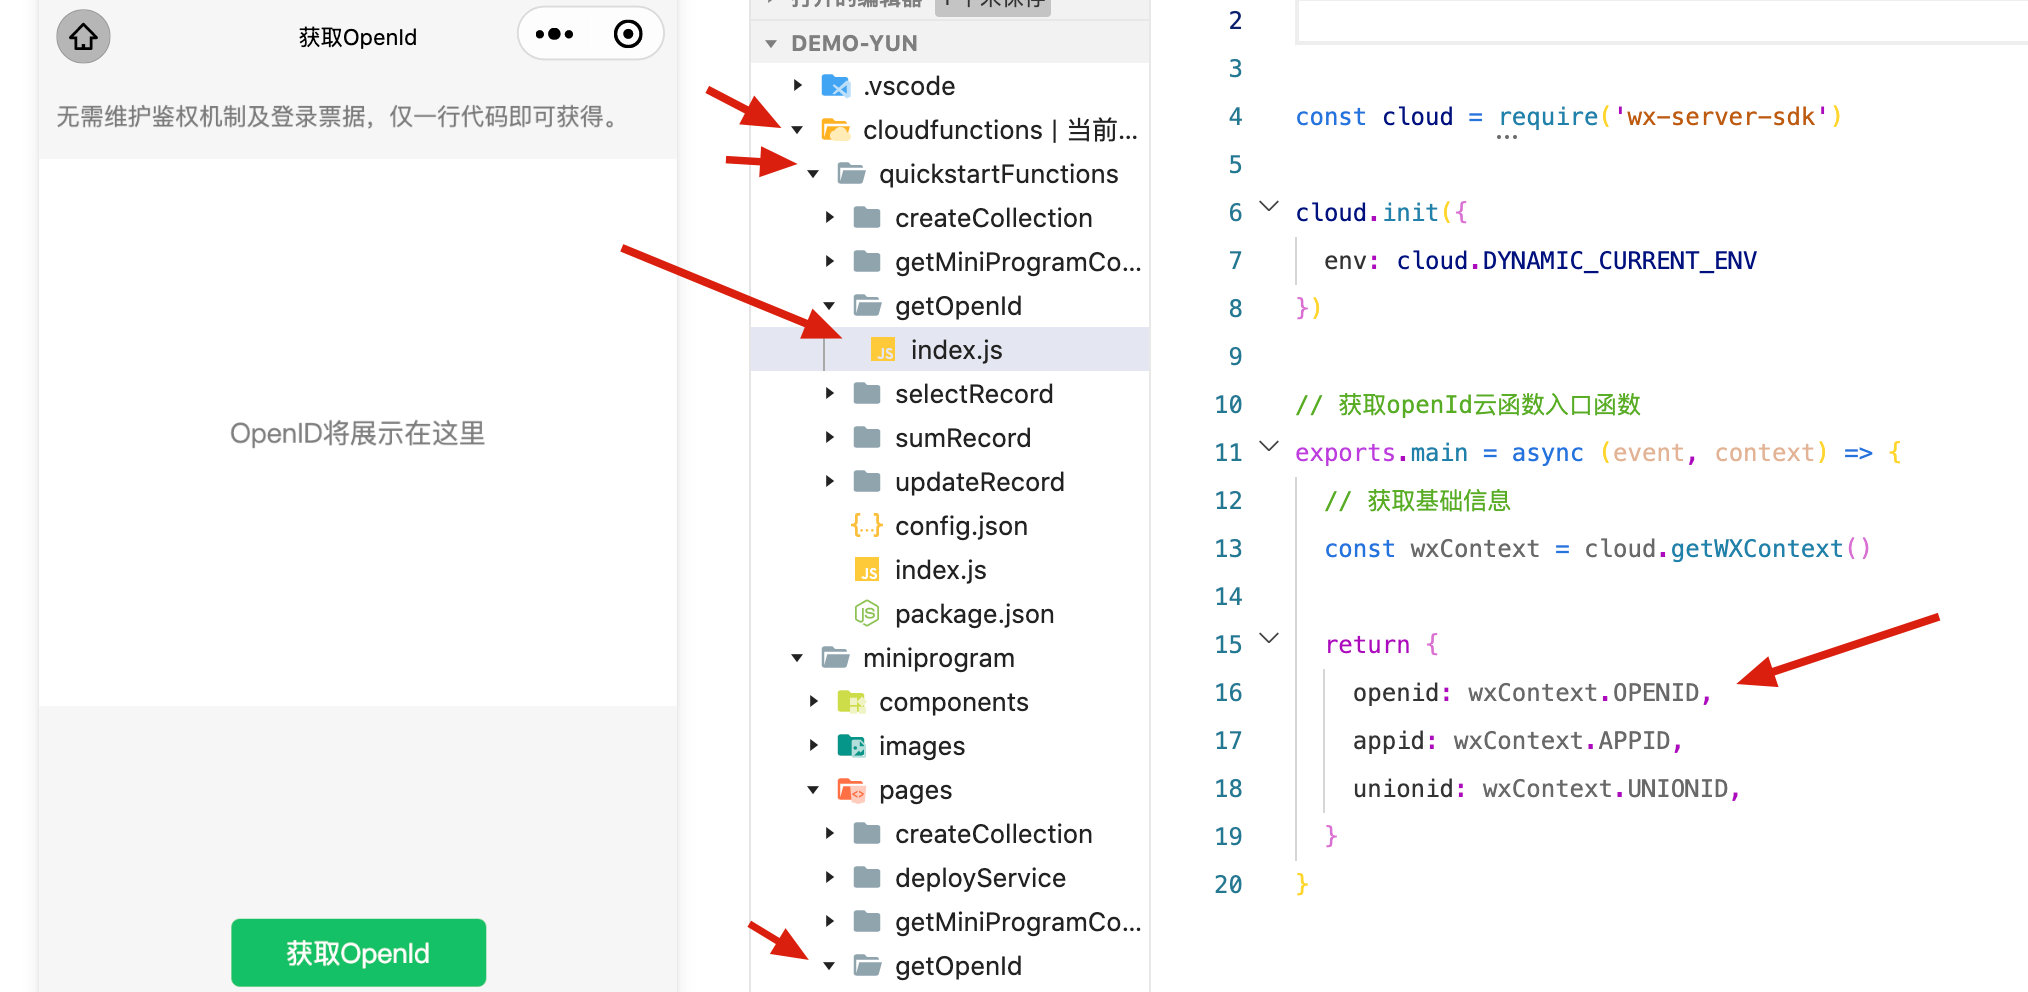Click the quickstartFunctions folder icon
The height and width of the screenshot is (992, 2028).
[851, 174]
